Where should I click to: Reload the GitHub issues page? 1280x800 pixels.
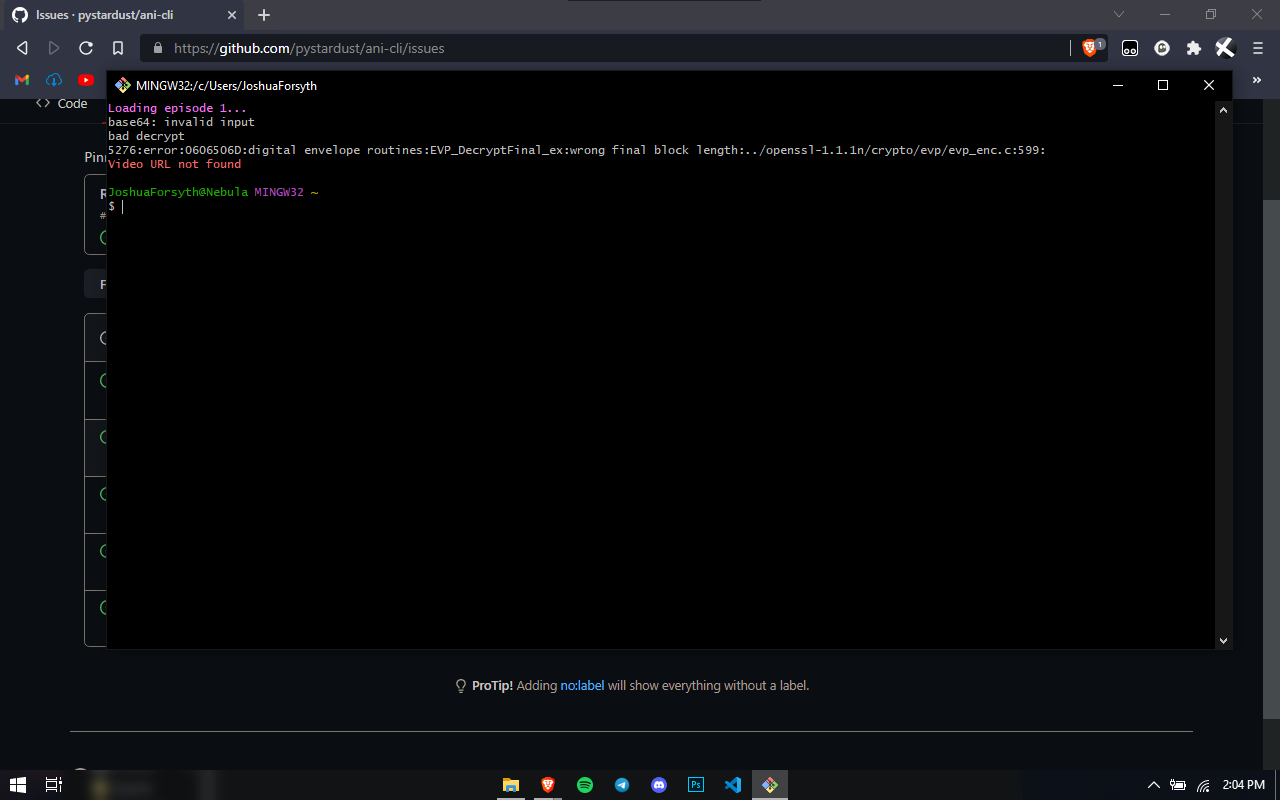click(86, 48)
